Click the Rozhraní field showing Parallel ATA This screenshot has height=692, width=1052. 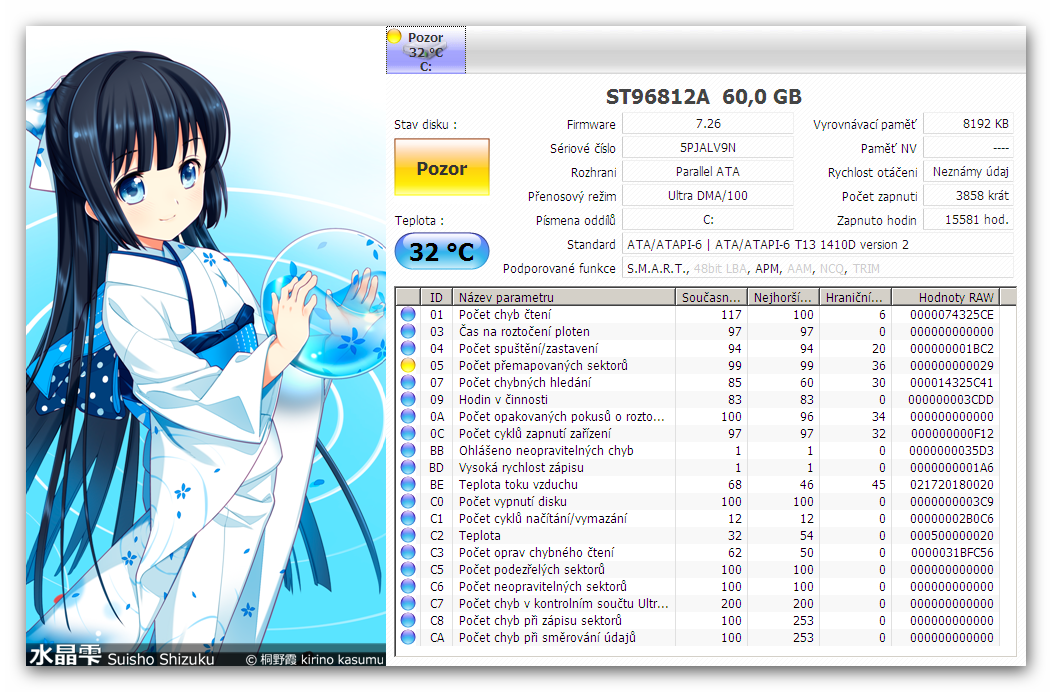pos(708,172)
